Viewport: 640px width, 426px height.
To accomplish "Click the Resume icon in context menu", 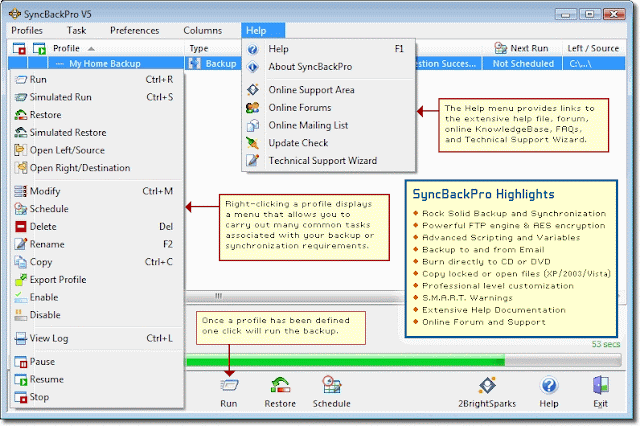I will click(x=20, y=379).
